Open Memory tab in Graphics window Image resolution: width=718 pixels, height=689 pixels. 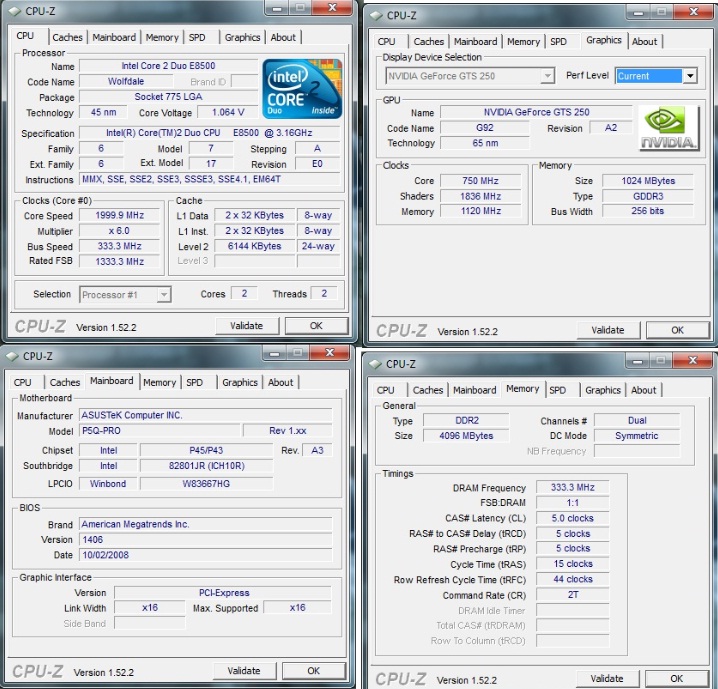pos(523,42)
